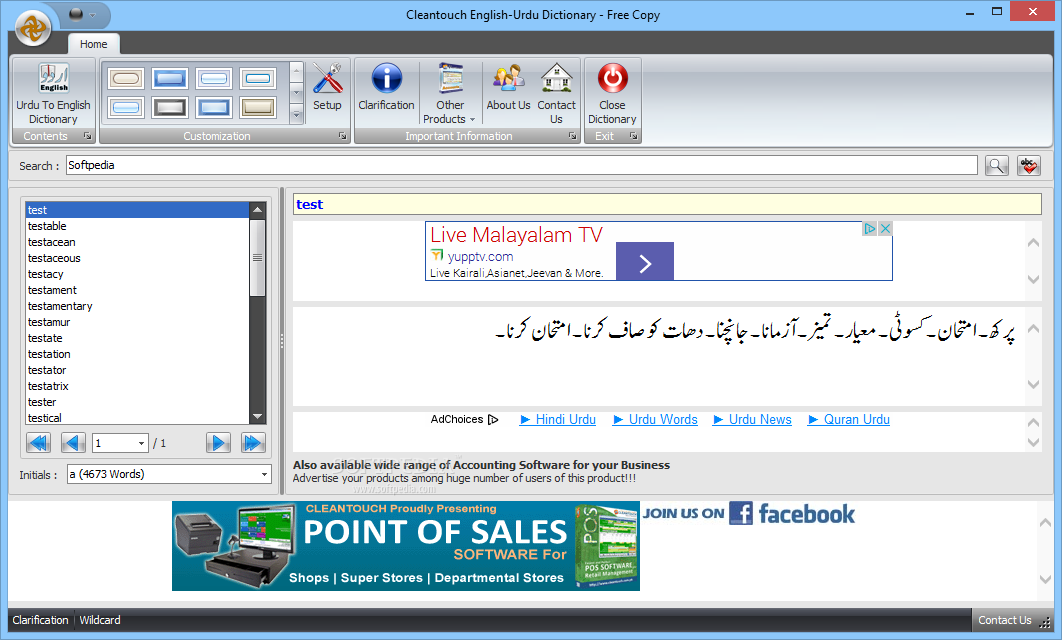Screen dimensions: 1062x640
Task: Open Important Information dialog launcher
Action: (x=572, y=136)
